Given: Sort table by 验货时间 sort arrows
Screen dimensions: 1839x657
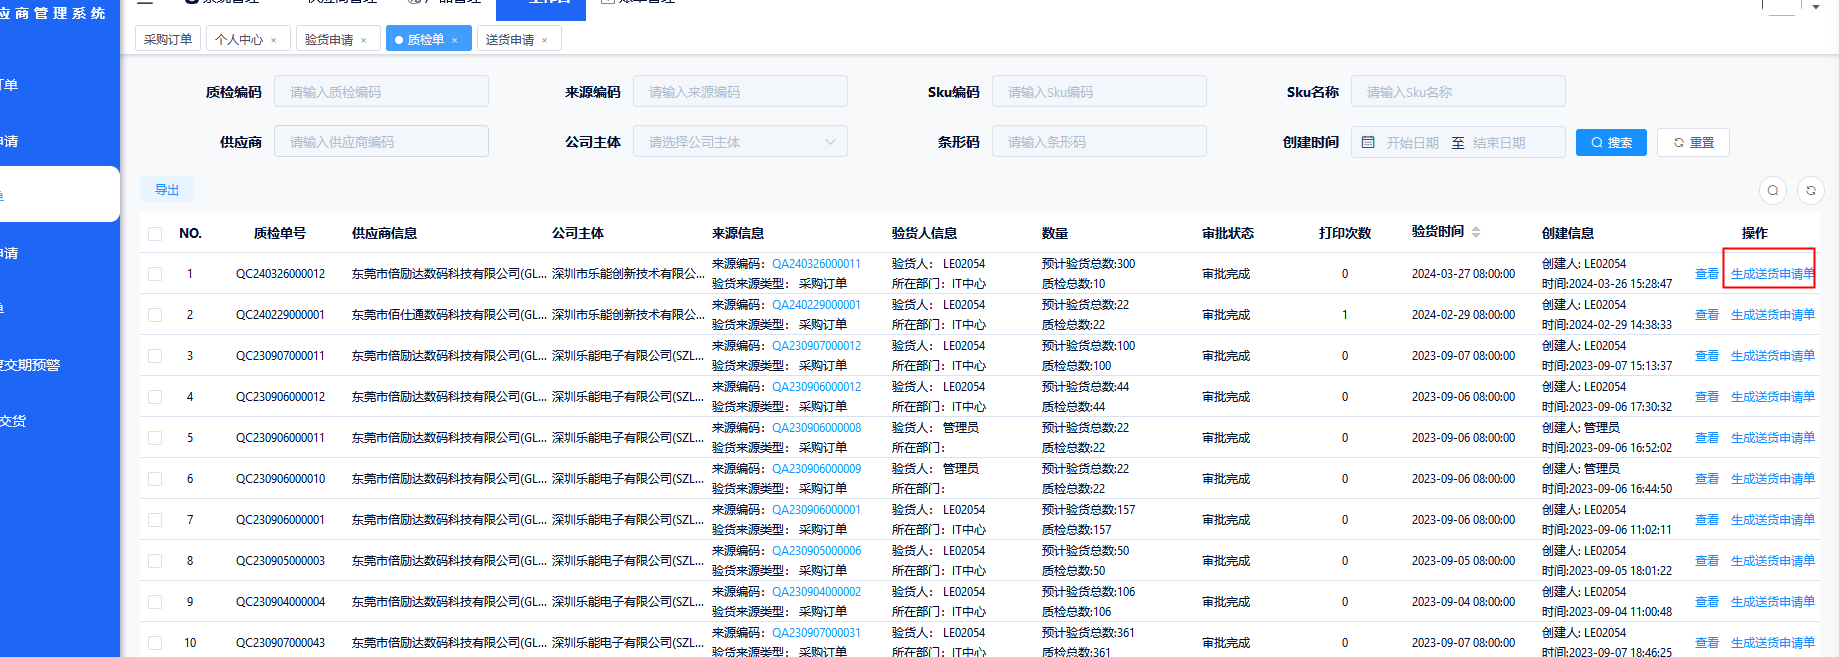Looking at the screenshot, I should point(1476,232).
